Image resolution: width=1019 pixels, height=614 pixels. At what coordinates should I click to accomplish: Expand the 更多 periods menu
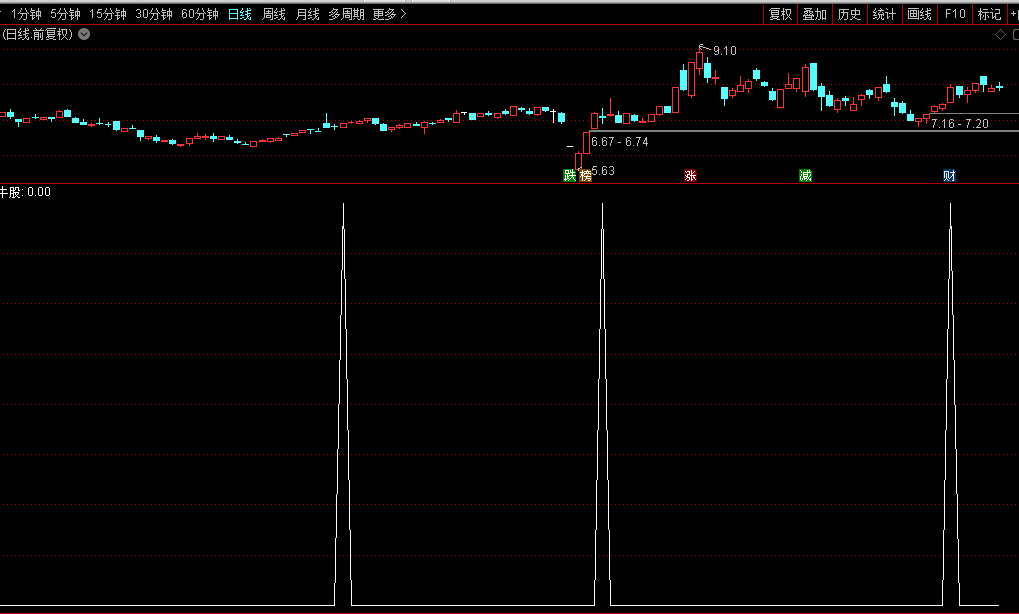tap(388, 14)
